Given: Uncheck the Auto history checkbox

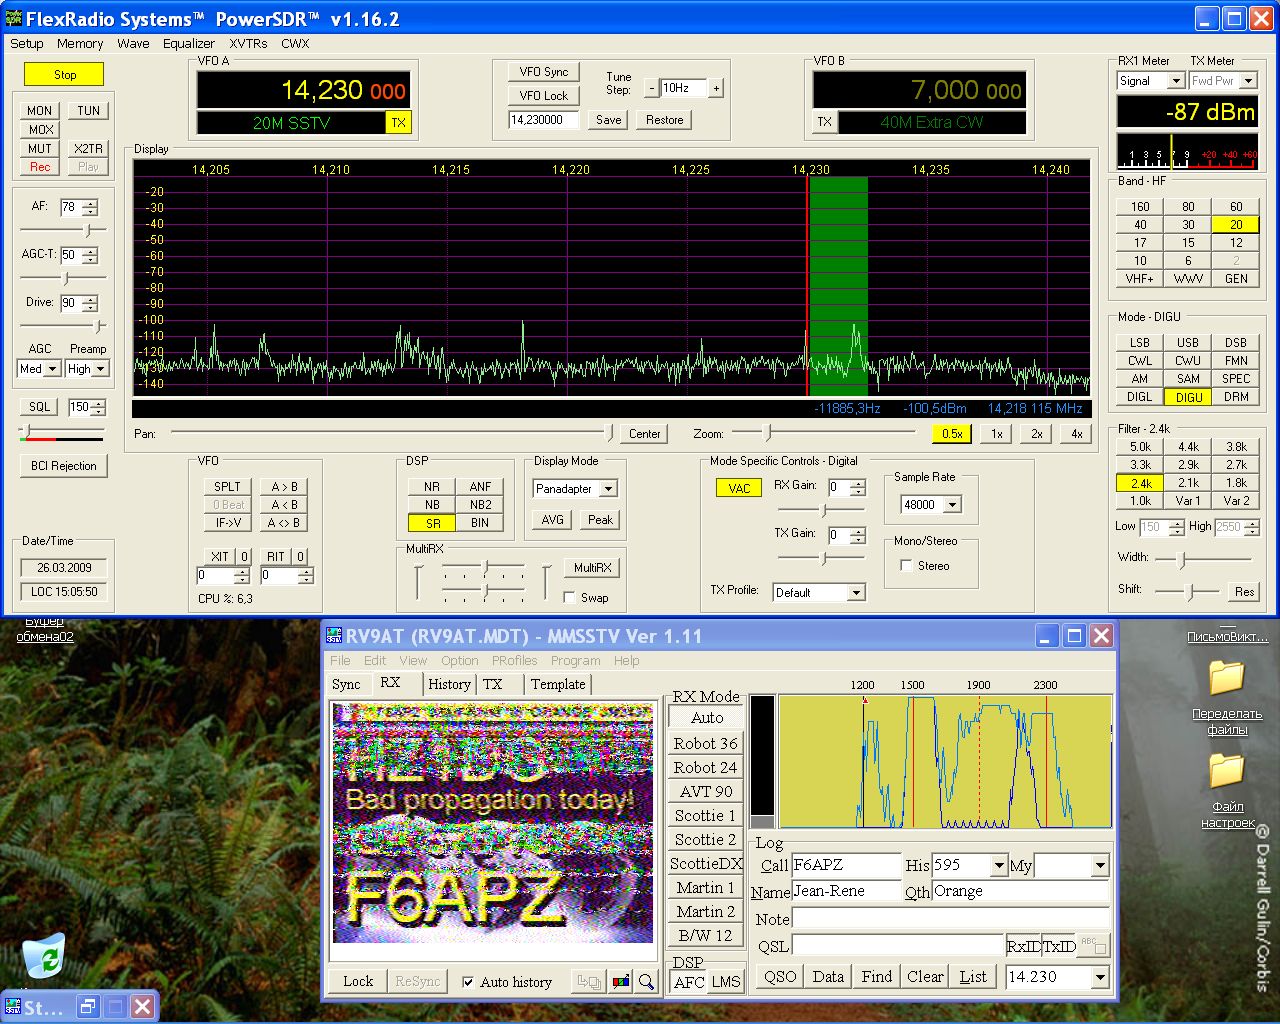Looking at the screenshot, I should (x=468, y=982).
